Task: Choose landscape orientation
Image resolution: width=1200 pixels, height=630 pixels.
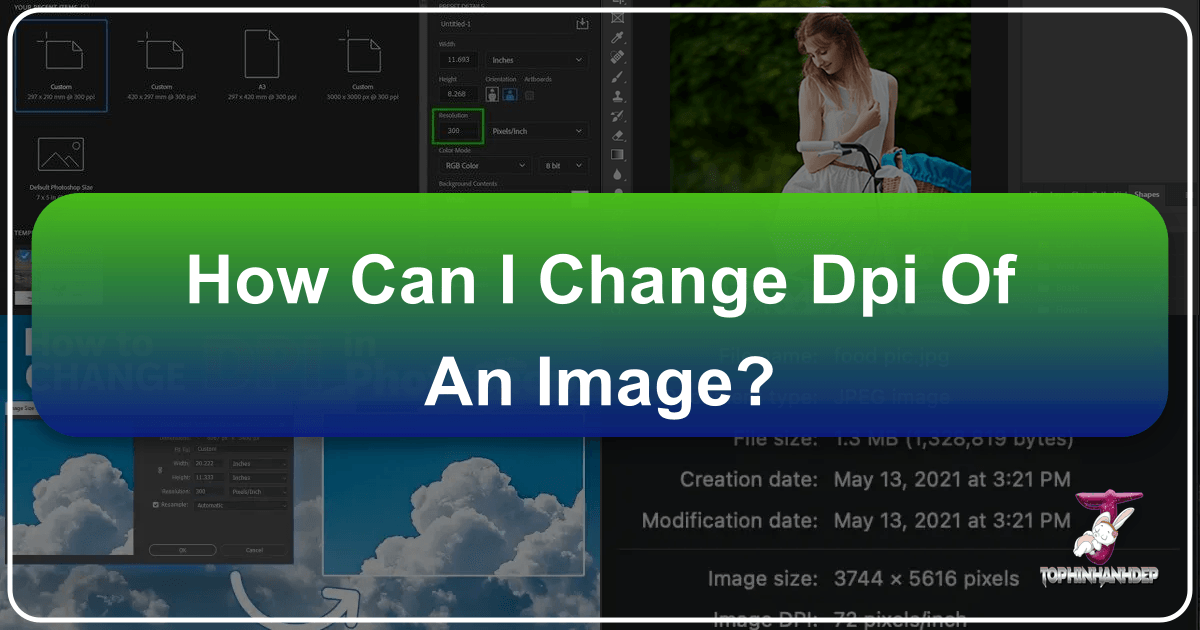Action: click(x=509, y=95)
